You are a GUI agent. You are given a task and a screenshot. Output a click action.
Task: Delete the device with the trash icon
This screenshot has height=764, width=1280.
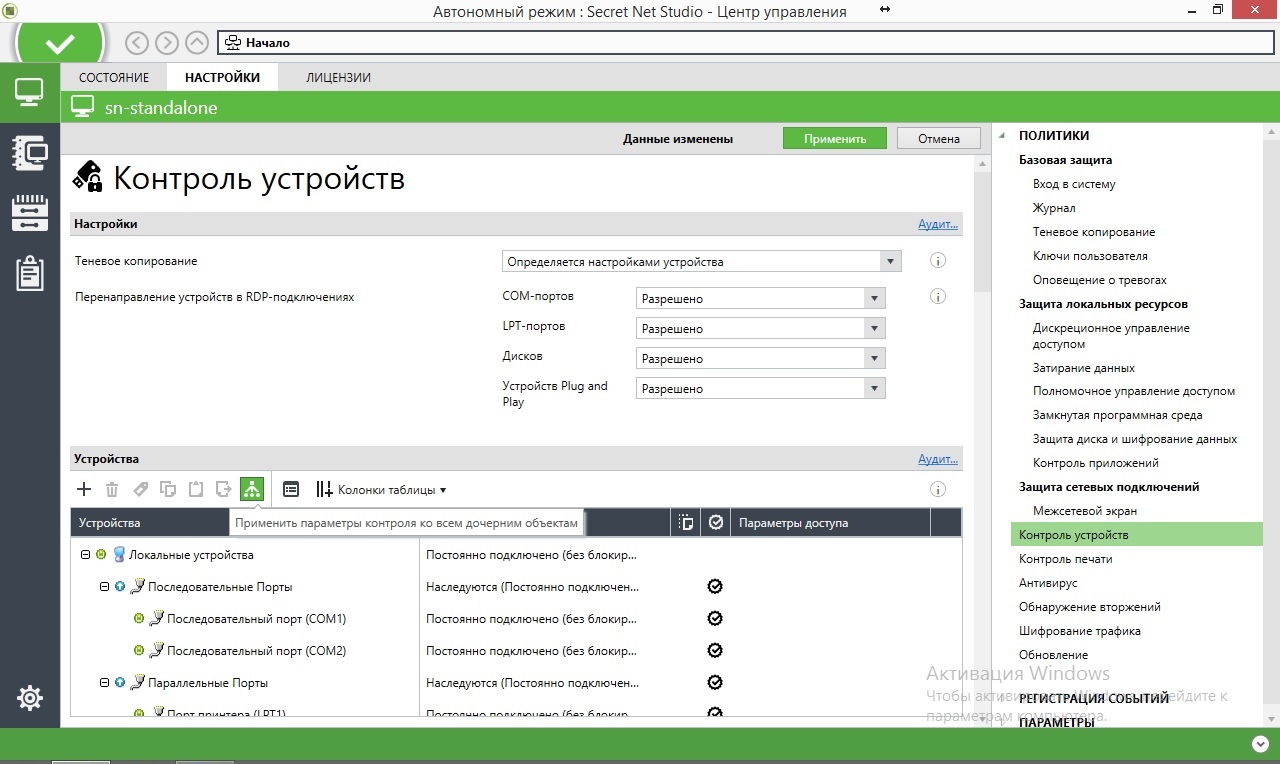[112, 489]
